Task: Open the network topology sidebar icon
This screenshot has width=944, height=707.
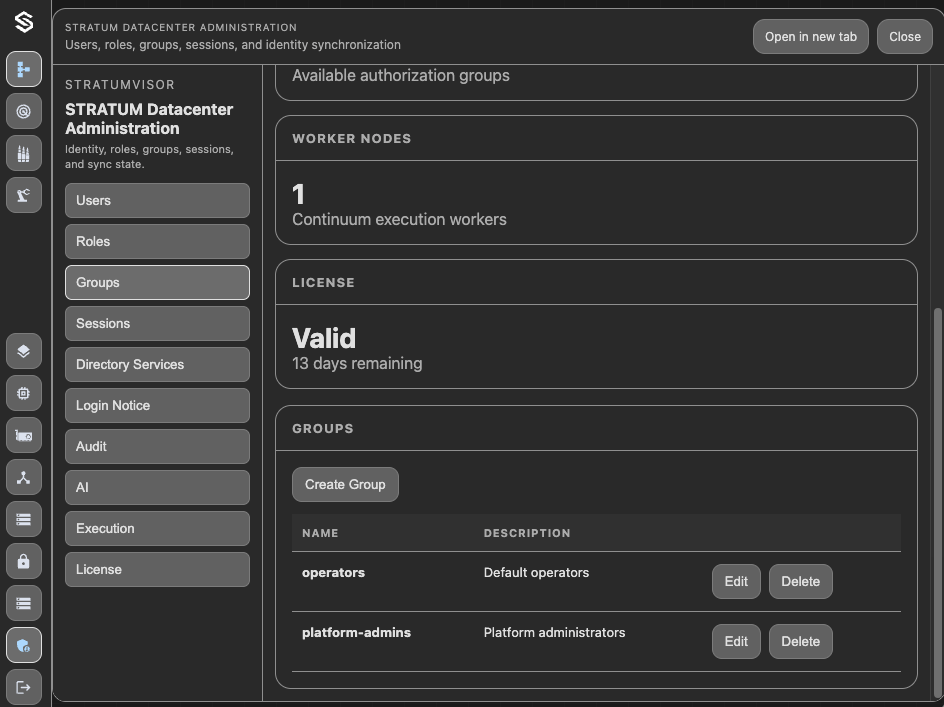Action: click(24, 478)
